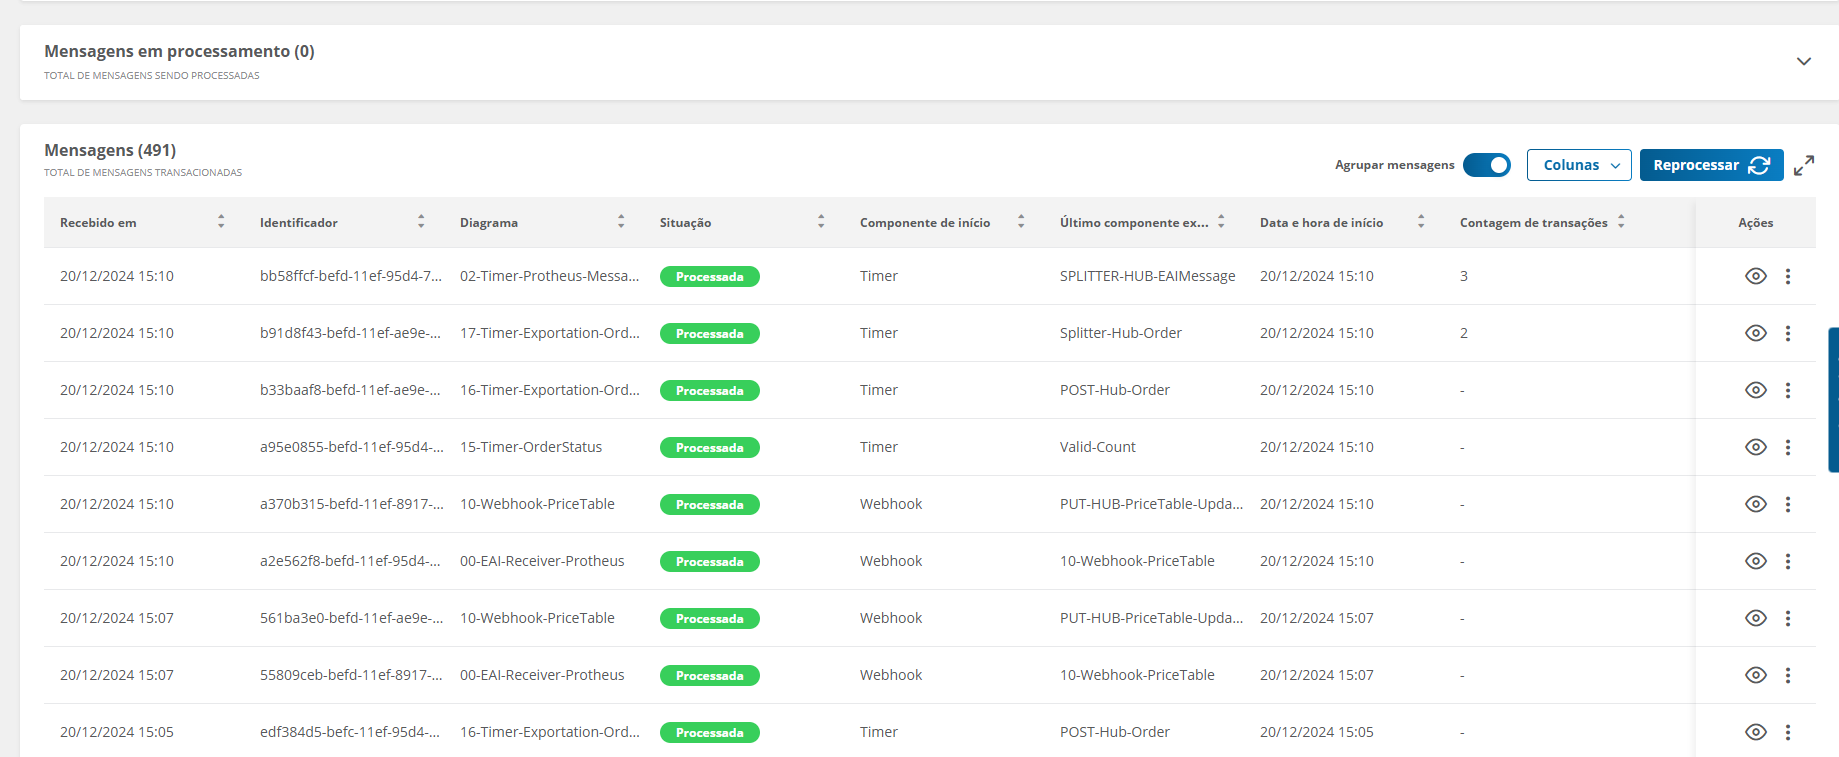View details of message a95e0855-befd
This screenshot has width=1839, height=757.
pos(1755,447)
